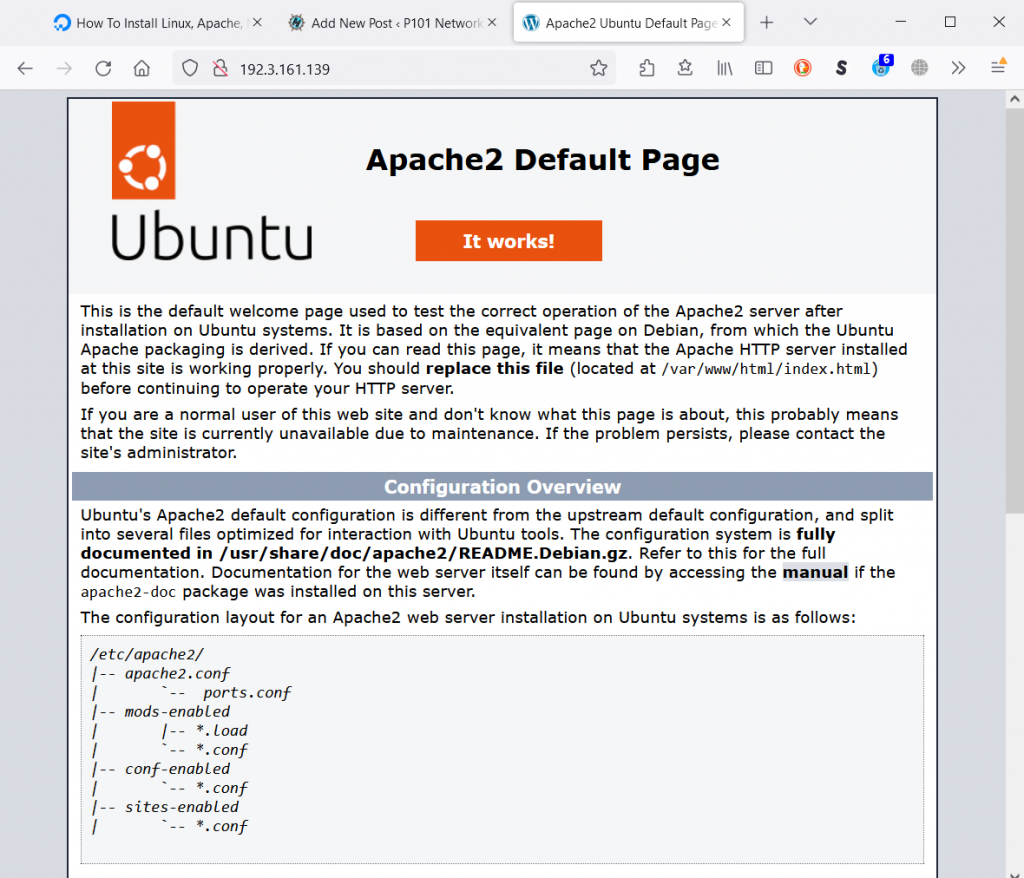The width and height of the screenshot is (1024, 878).
Task: Click the grey globe extension icon
Action: (x=920, y=68)
